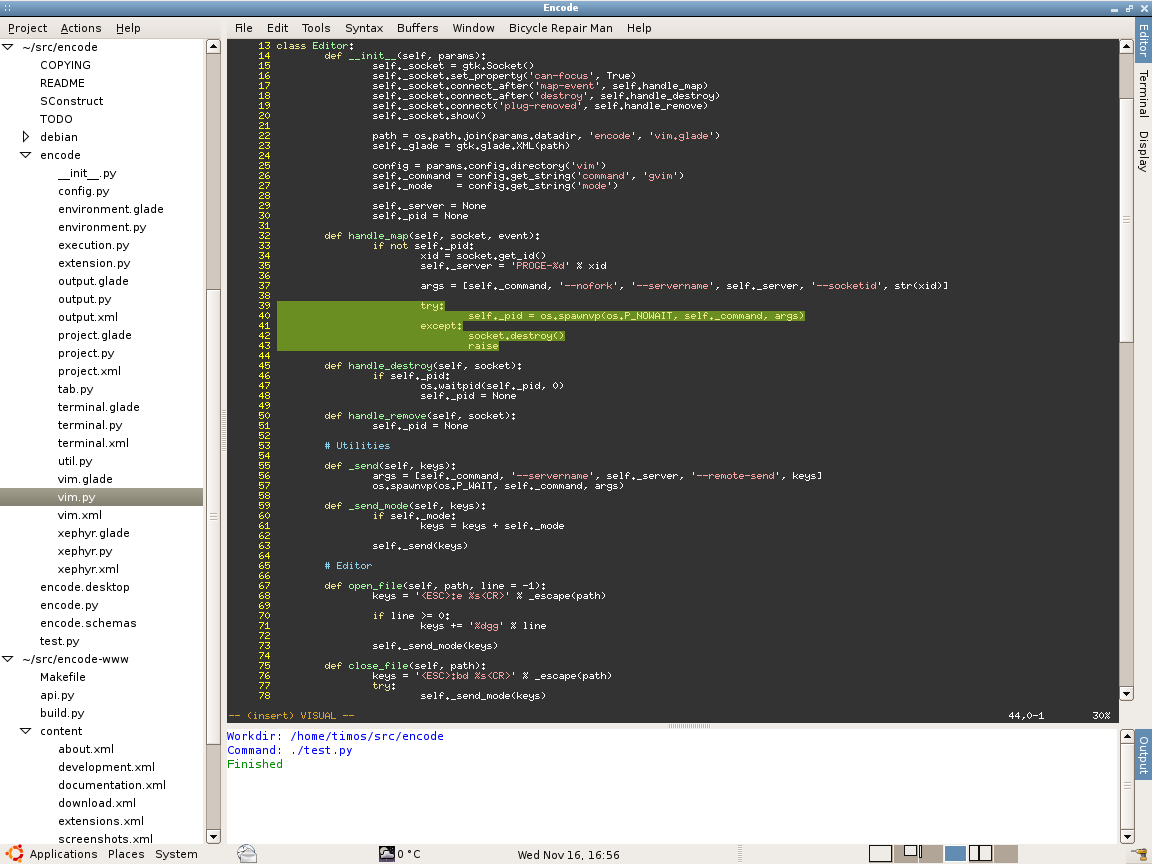Select execution.py in the tree
The width and height of the screenshot is (1152, 864).
tap(93, 245)
